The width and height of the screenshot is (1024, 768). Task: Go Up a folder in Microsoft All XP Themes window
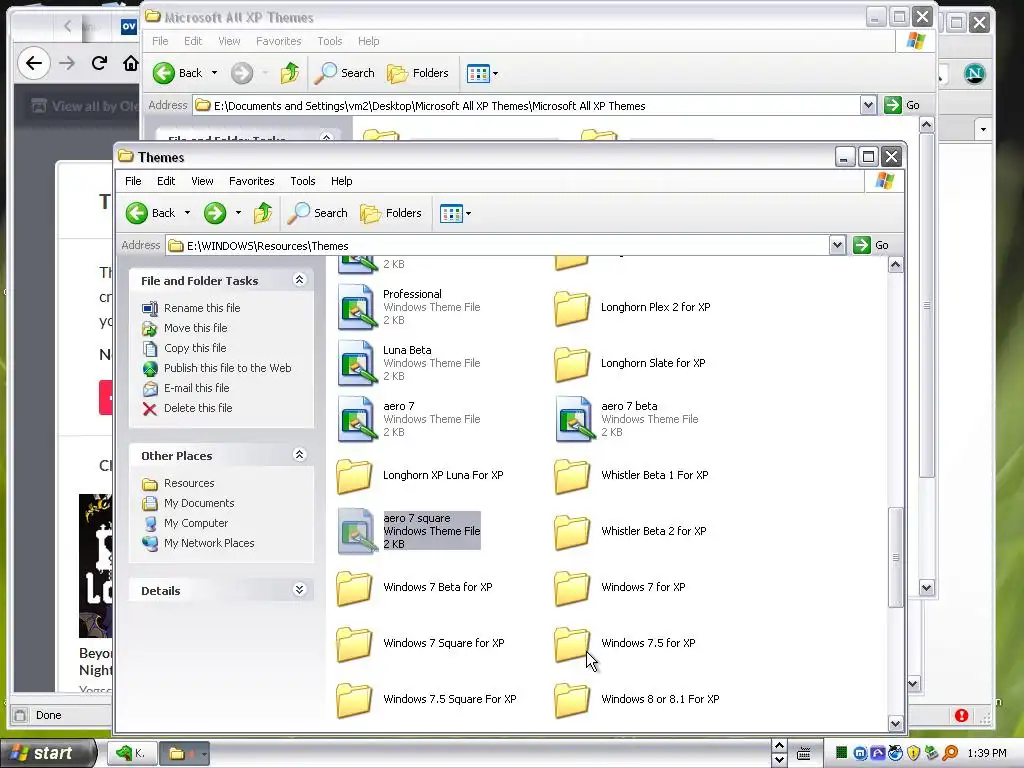(x=290, y=73)
